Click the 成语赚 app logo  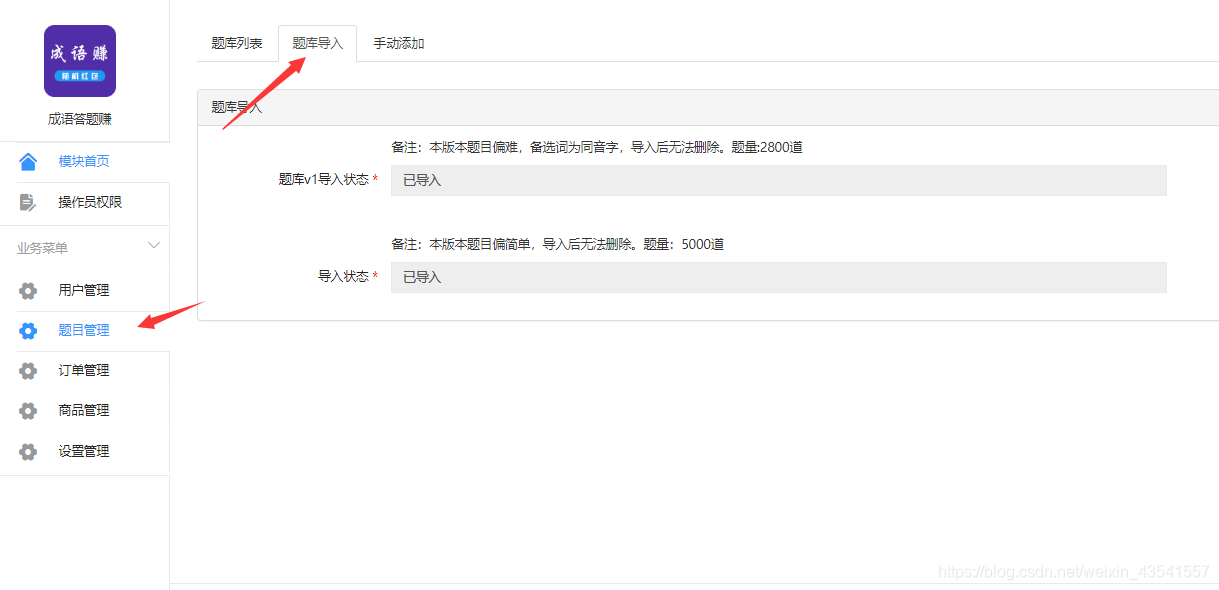[x=79, y=61]
